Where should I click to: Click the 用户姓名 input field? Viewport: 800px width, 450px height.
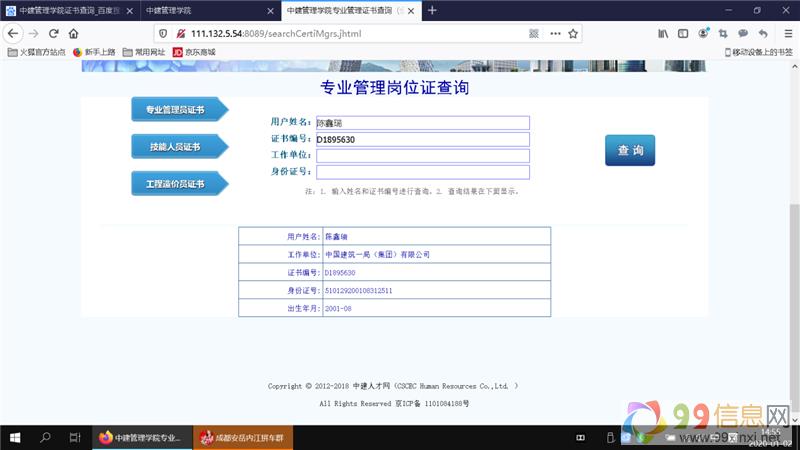pos(422,123)
